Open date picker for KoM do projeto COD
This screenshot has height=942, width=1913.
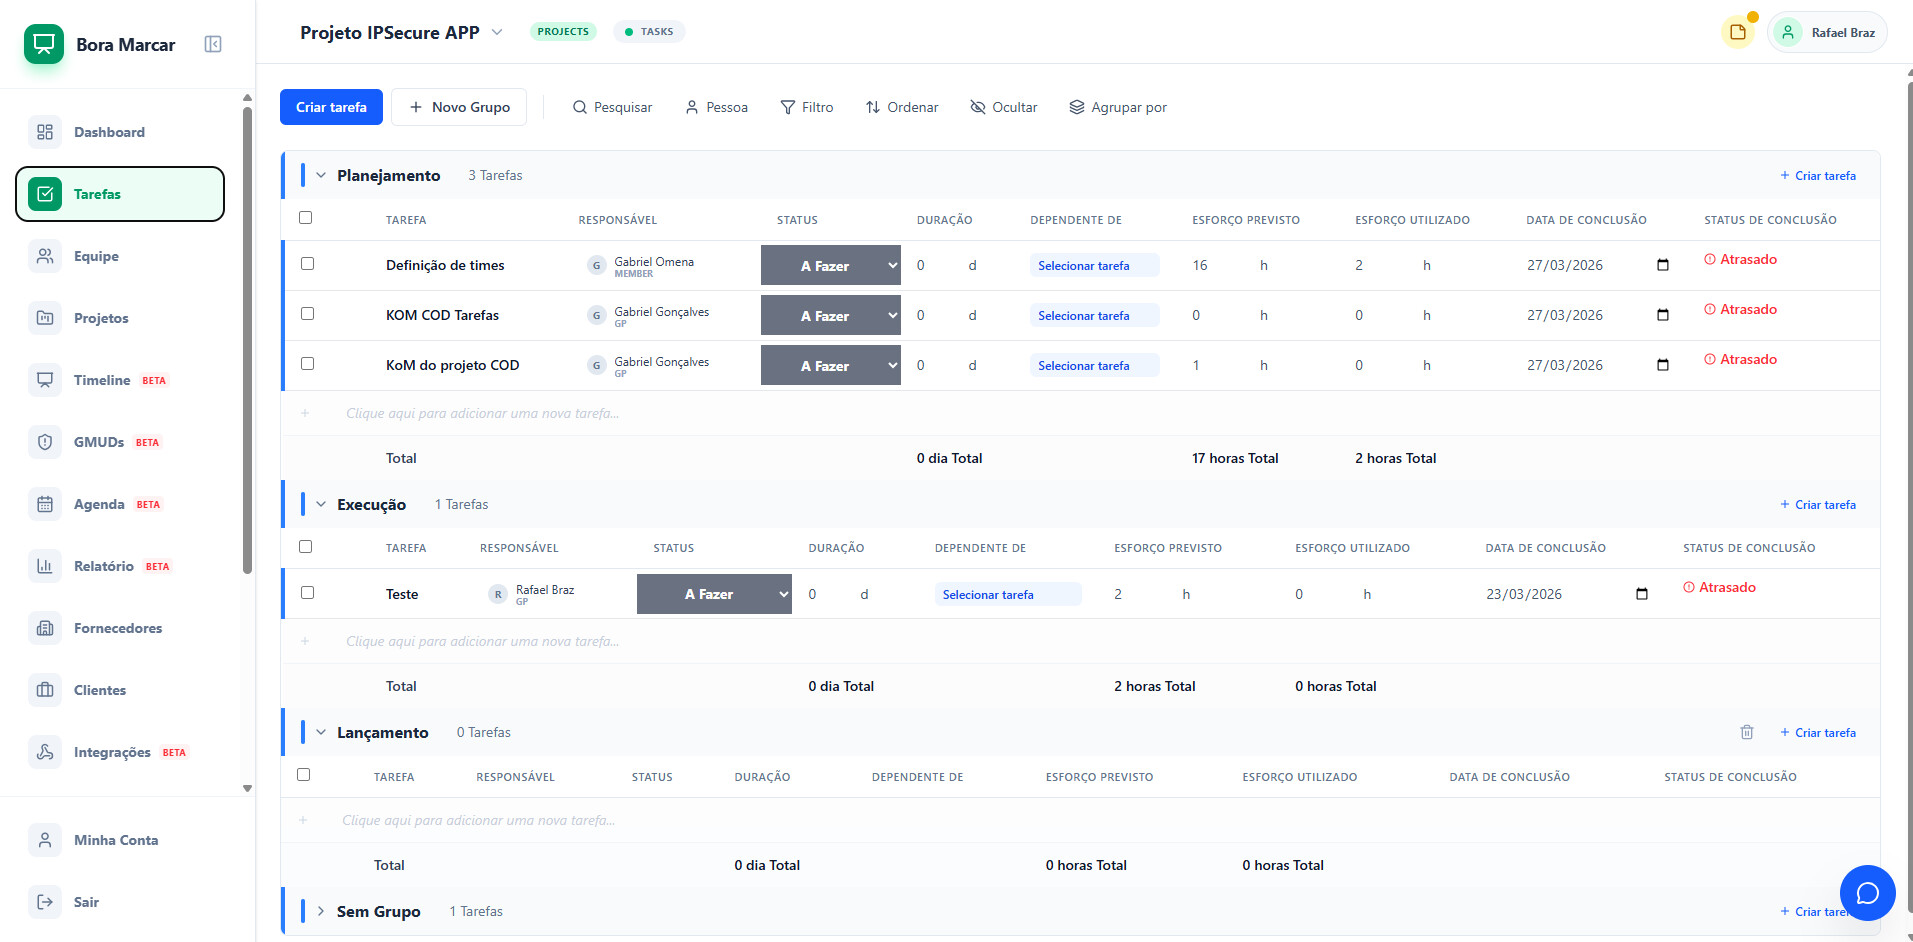click(1663, 365)
